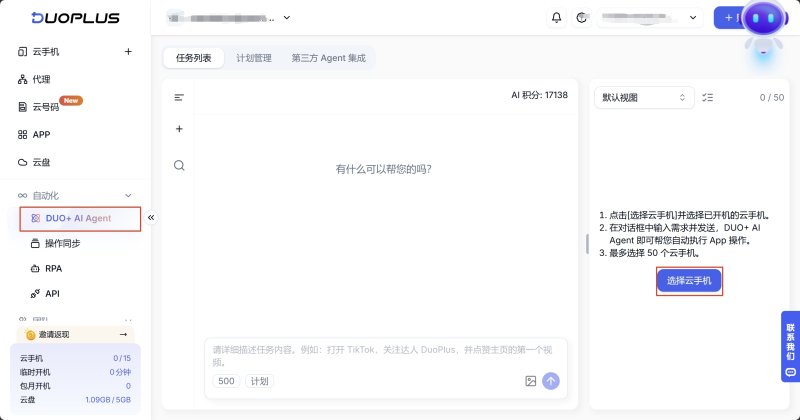
Task: Send the message with arrow button
Action: coord(551,381)
